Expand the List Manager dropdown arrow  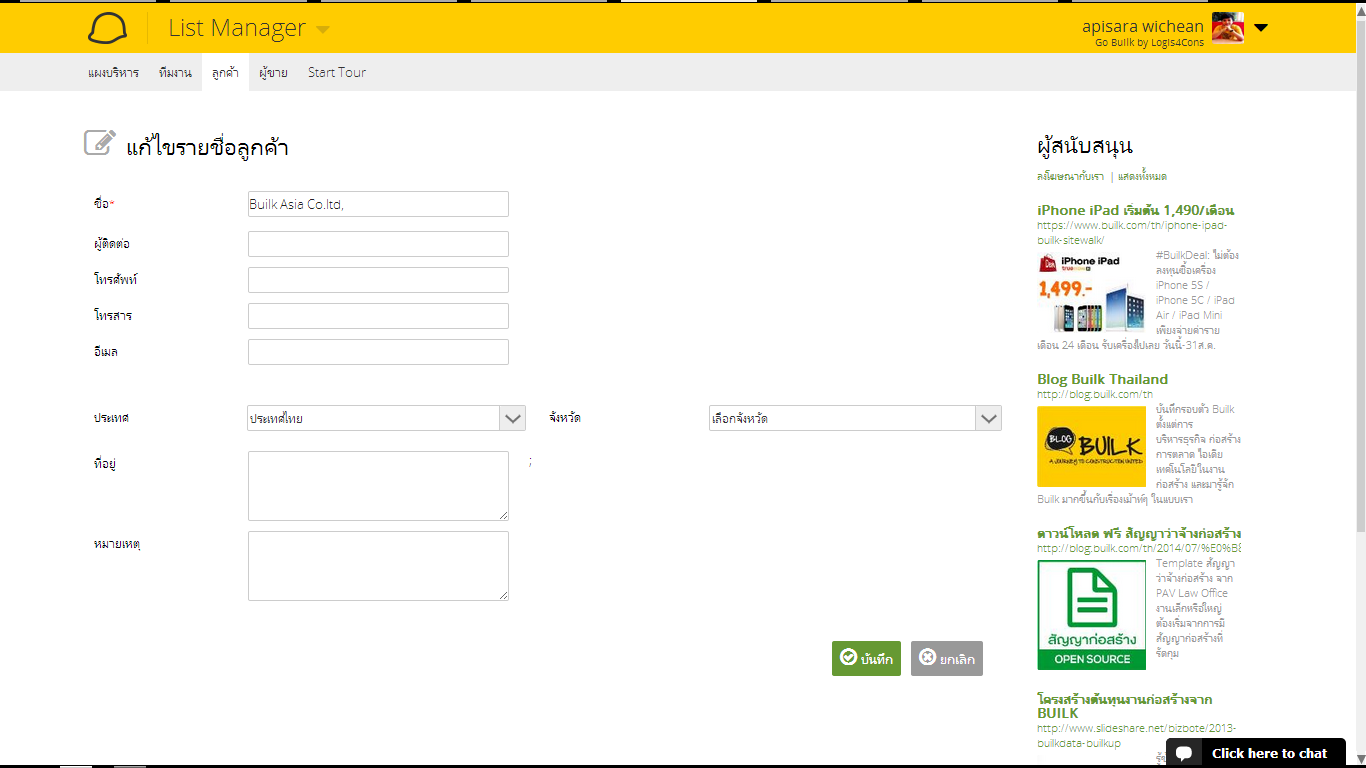tap(322, 30)
